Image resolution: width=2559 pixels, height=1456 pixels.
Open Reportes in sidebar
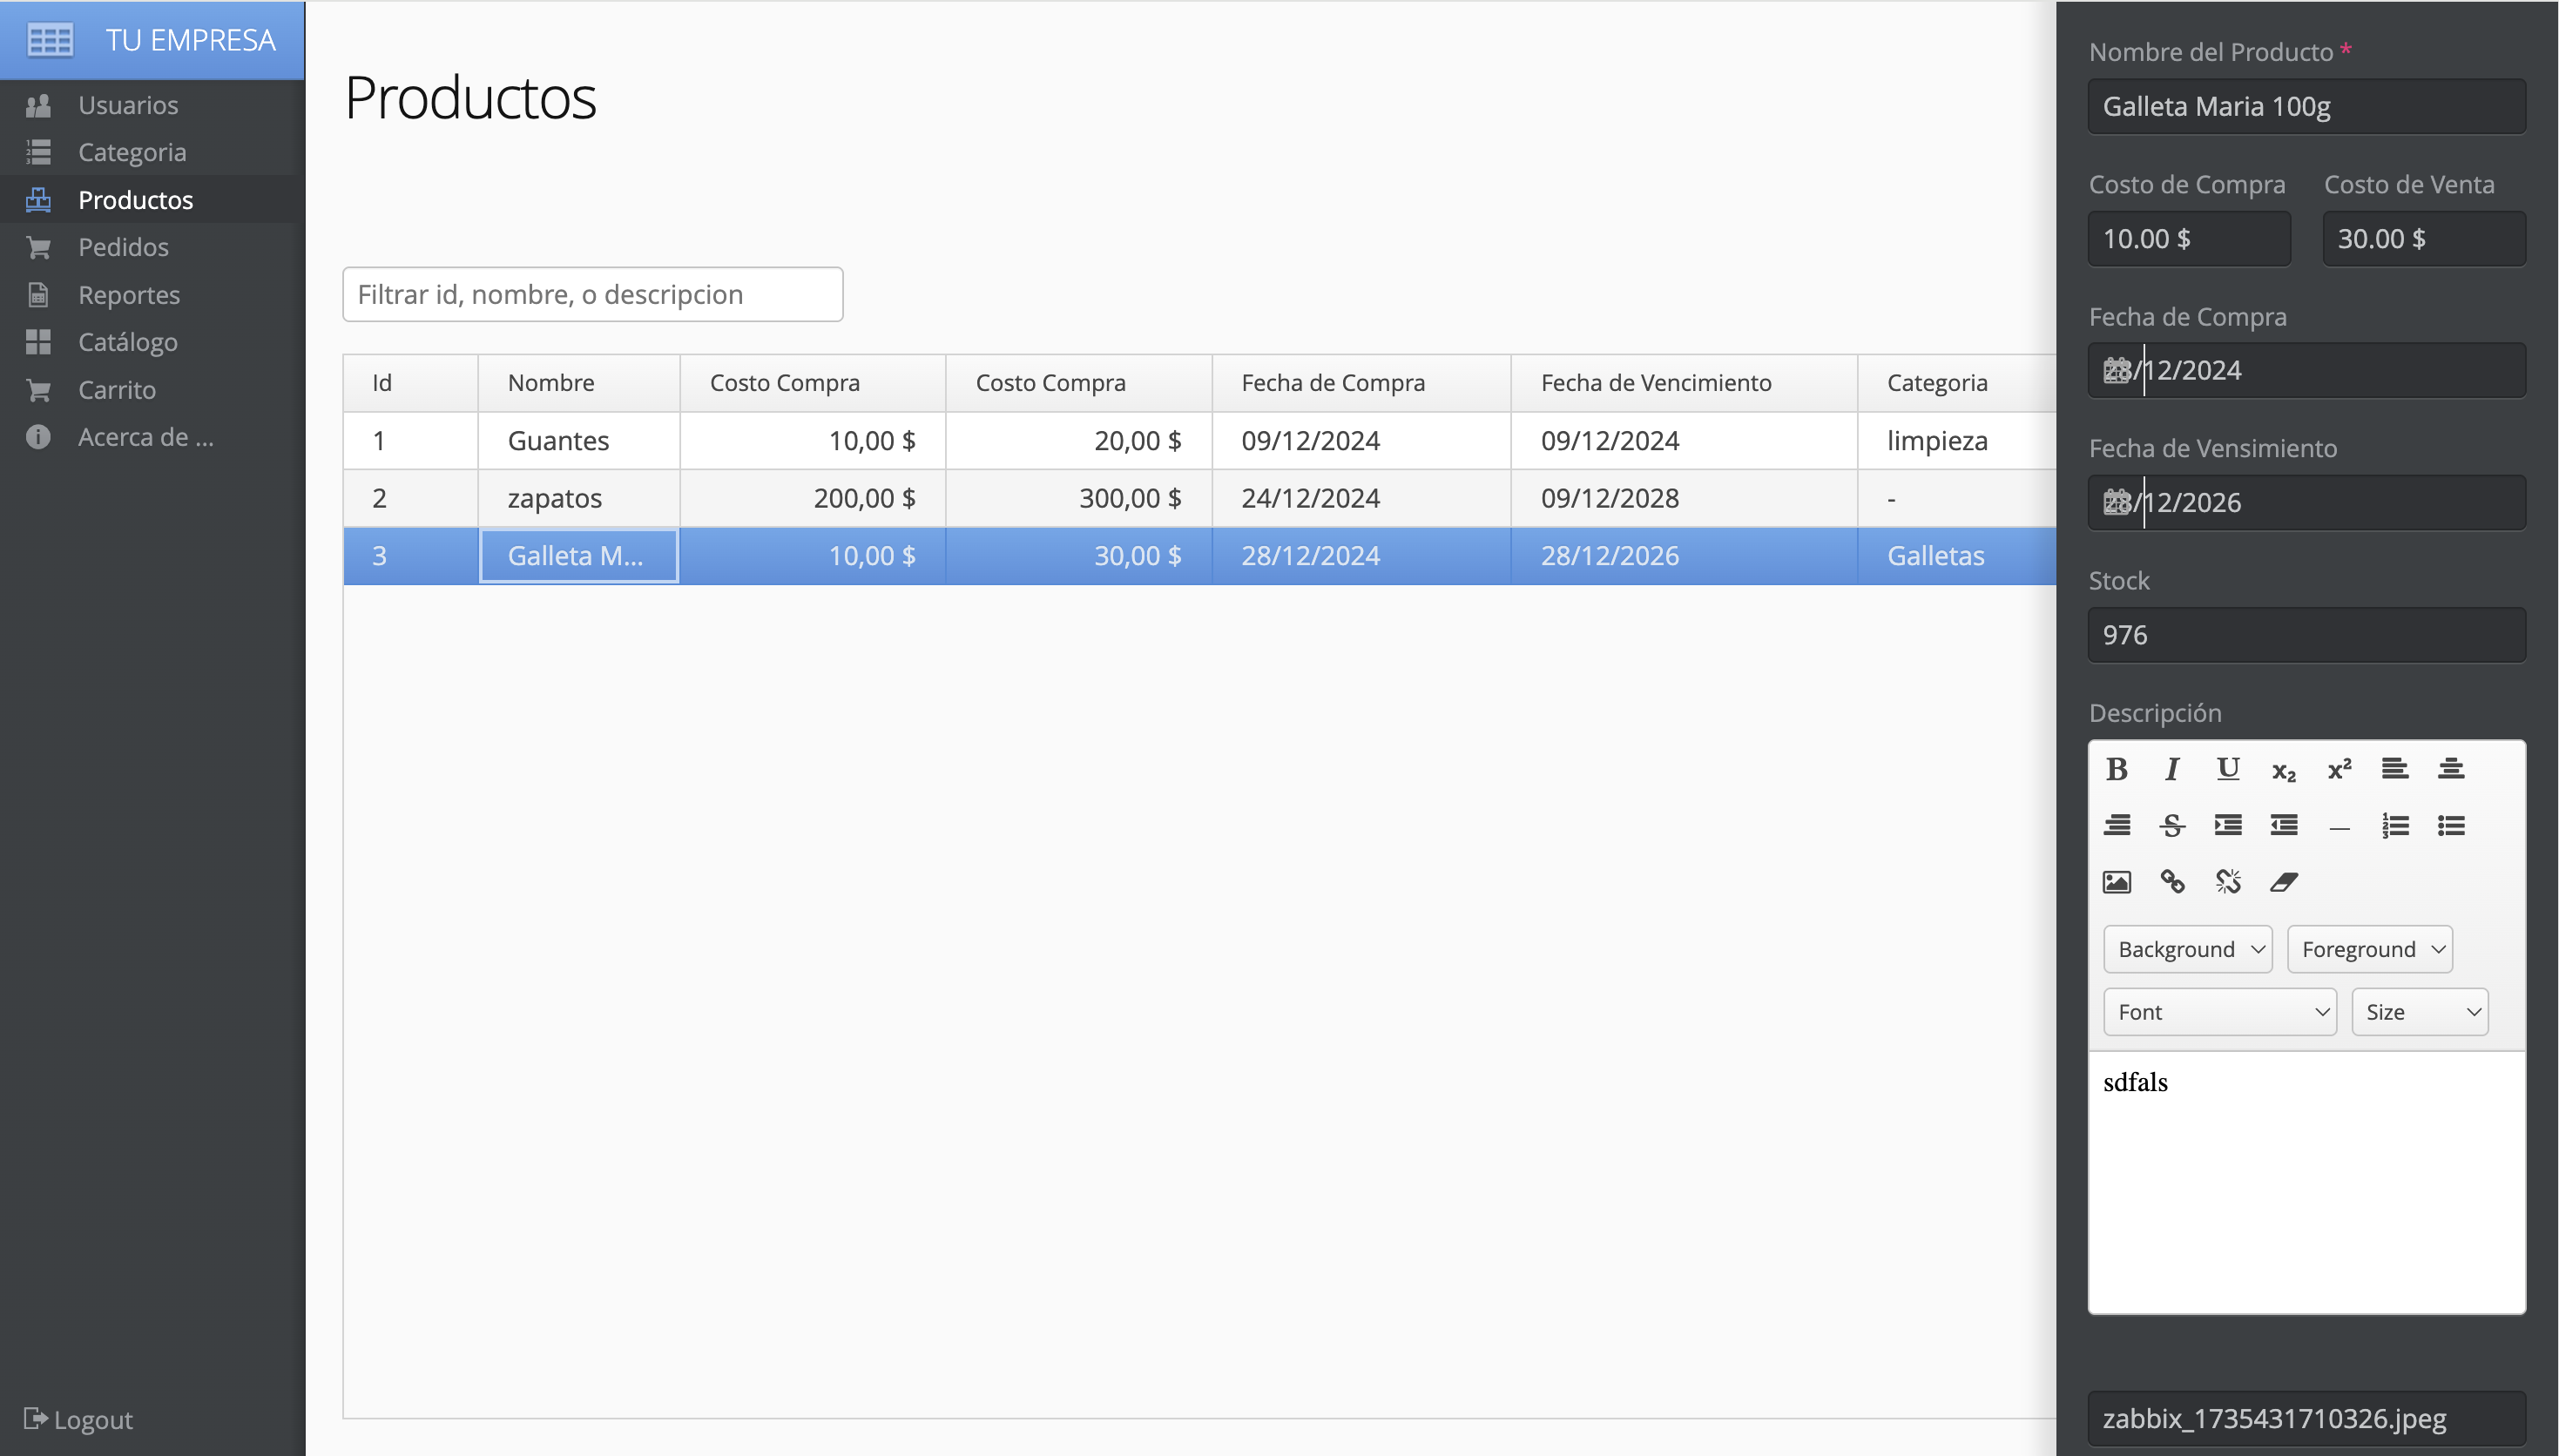click(x=152, y=295)
